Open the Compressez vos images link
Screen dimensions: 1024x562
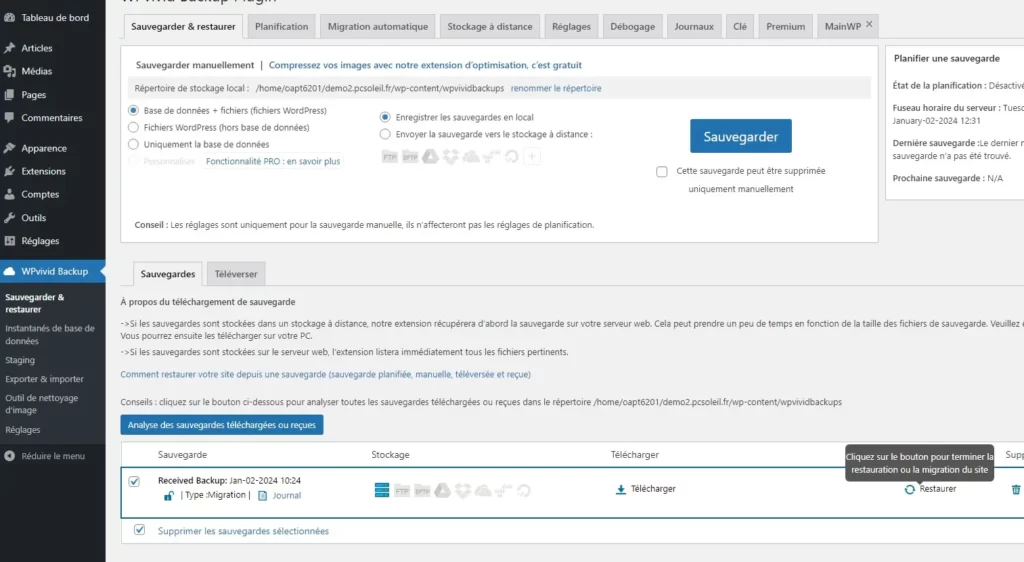425,65
